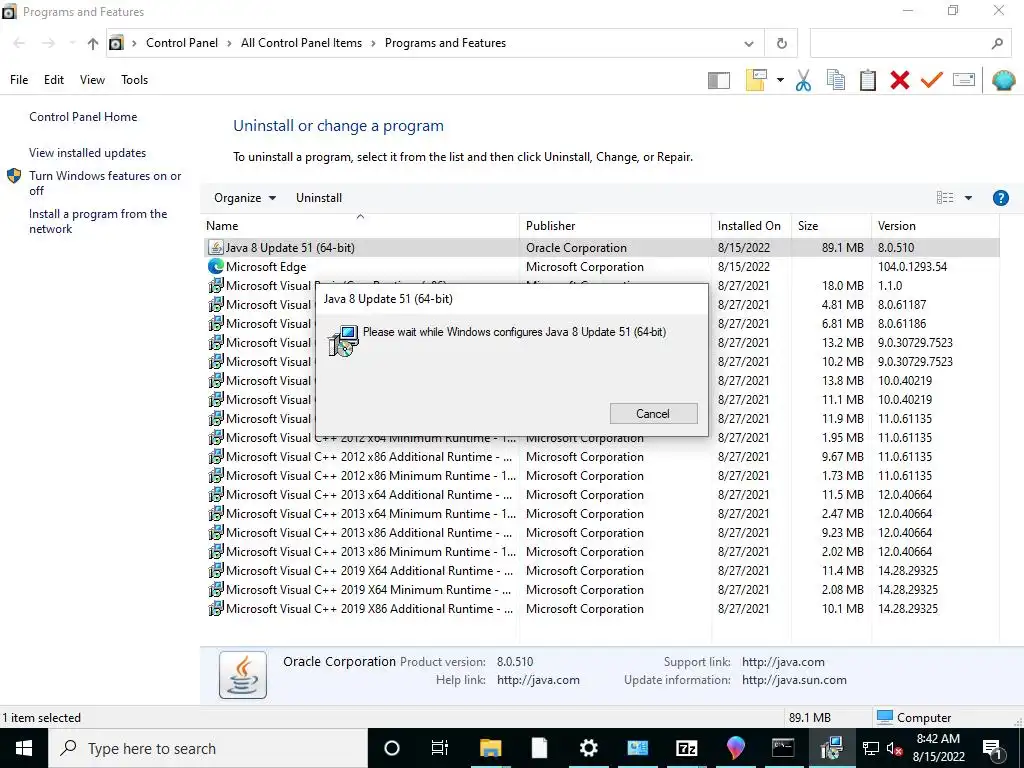
Task: Click the installer icon on the taskbar
Action: point(831,748)
